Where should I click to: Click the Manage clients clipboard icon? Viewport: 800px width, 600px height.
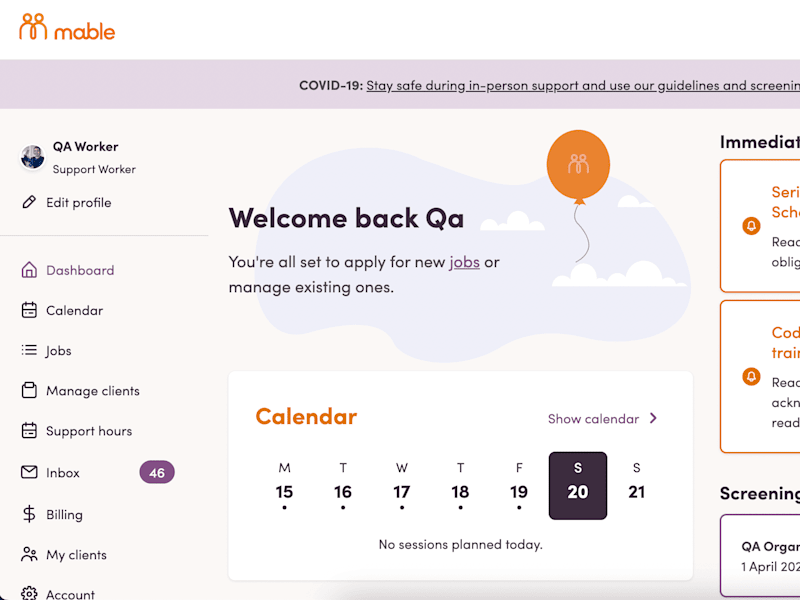click(29, 390)
